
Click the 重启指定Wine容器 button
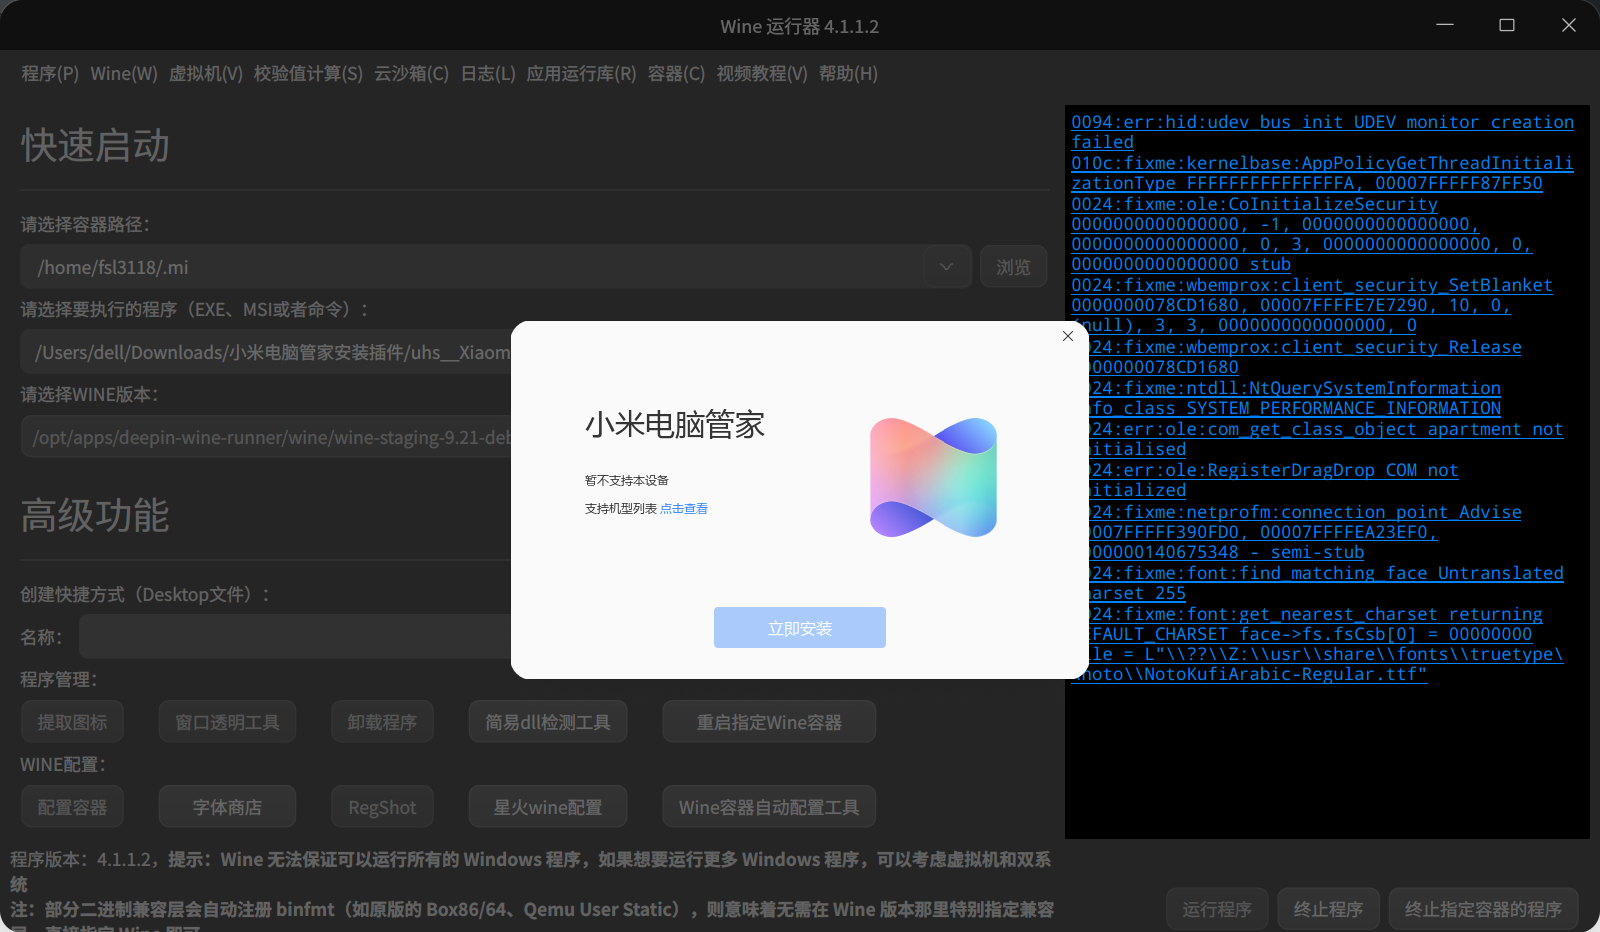pyautogui.click(x=769, y=722)
